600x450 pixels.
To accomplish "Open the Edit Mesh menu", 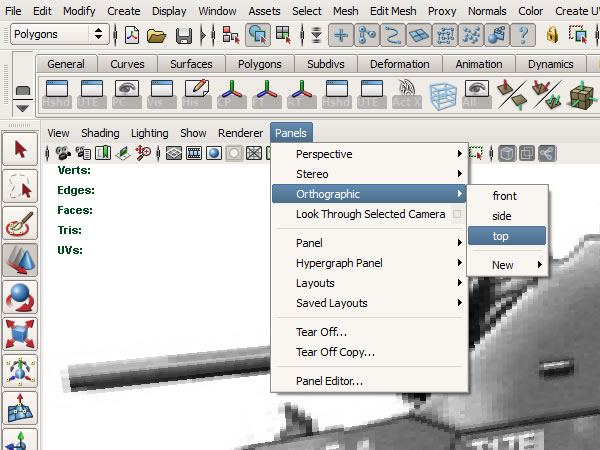I will click(393, 11).
